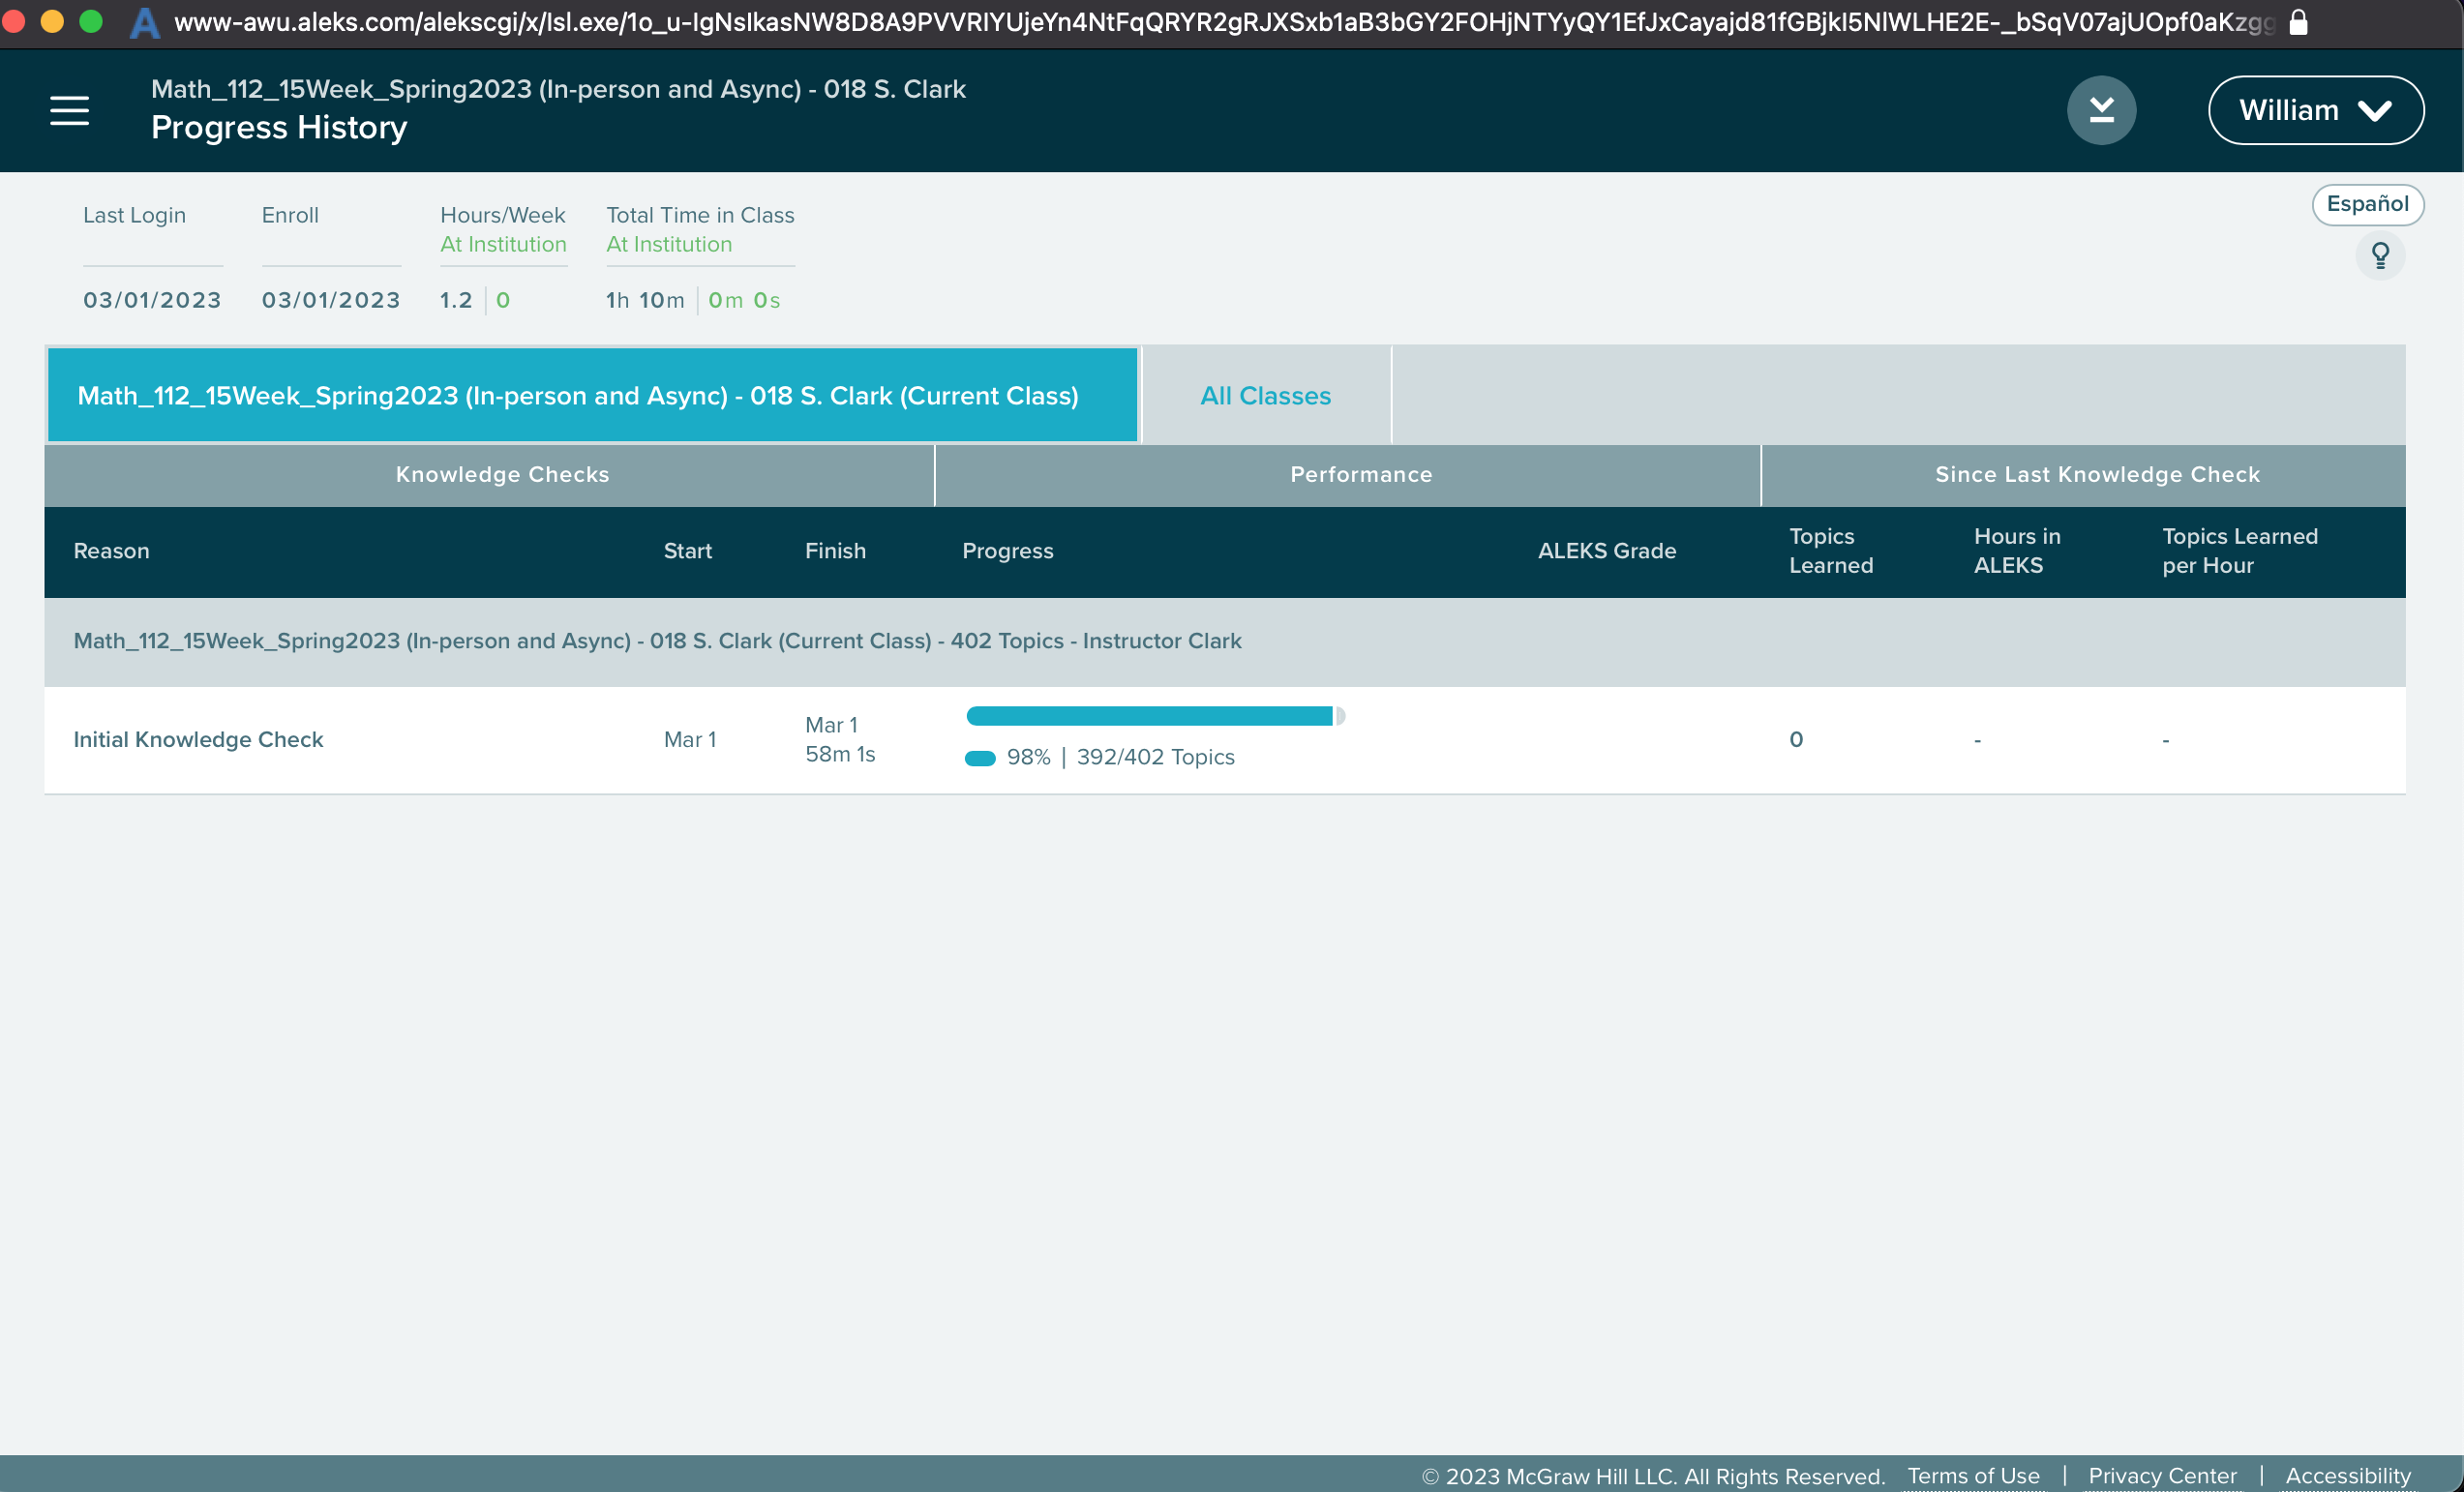Viewport: 2464px width, 1492px height.
Task: Click the ALEKS Grade column header
Action: coord(1606,551)
